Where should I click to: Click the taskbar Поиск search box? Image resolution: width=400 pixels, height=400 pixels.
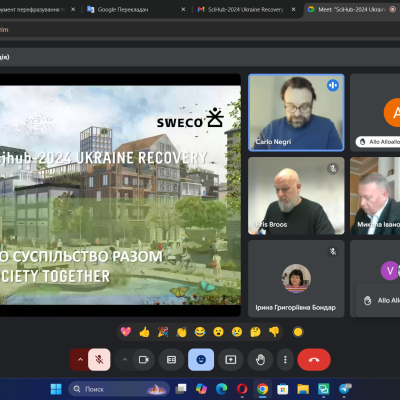(119, 389)
